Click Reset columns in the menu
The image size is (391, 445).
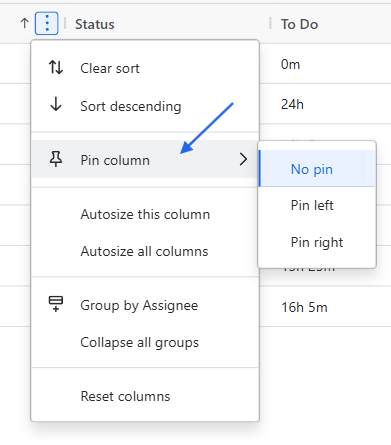click(x=145, y=396)
